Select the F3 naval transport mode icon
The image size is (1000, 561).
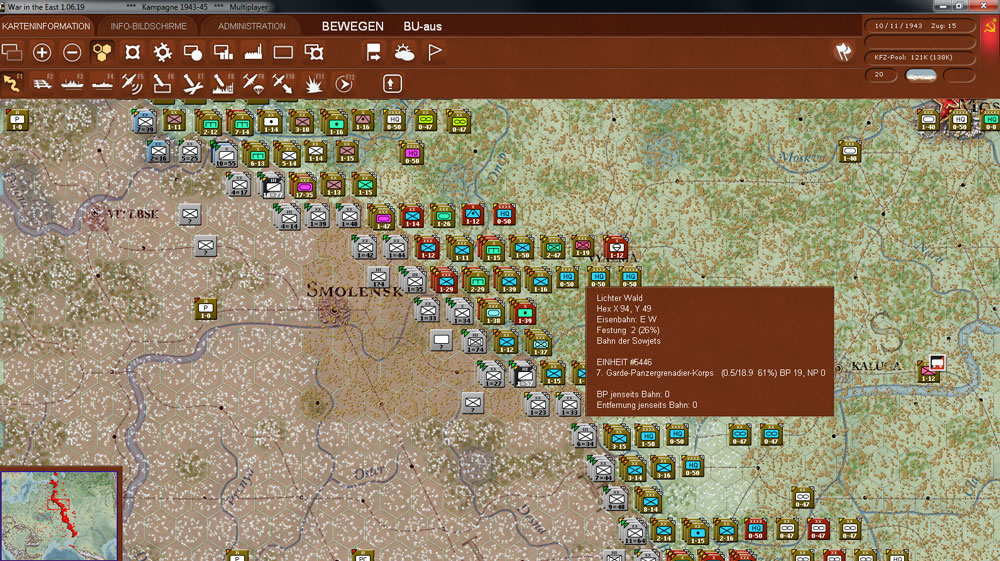point(72,84)
